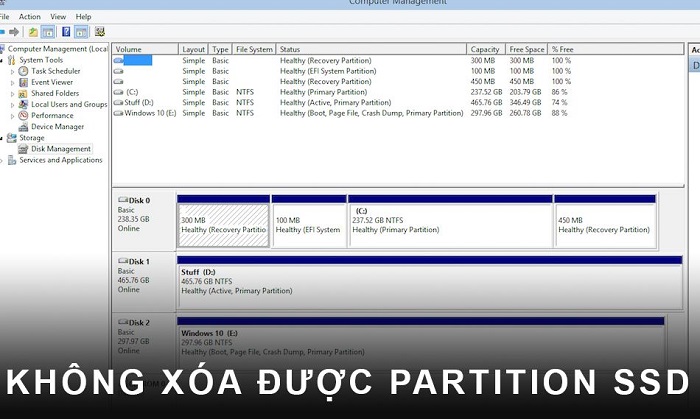The height and width of the screenshot is (419, 700).
Task: Expand the Task Scheduler node
Action: 12,71
